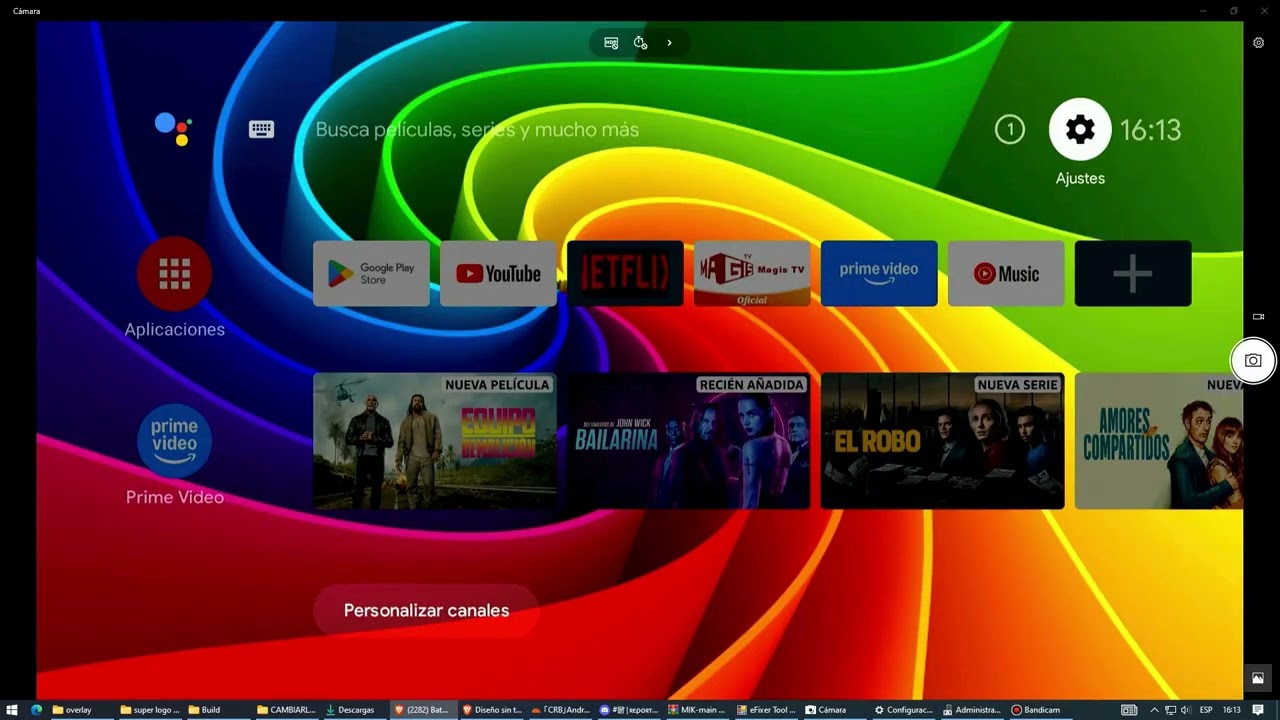
Task: Switch to the eFixer Tool taskbar window
Action: click(x=765, y=710)
